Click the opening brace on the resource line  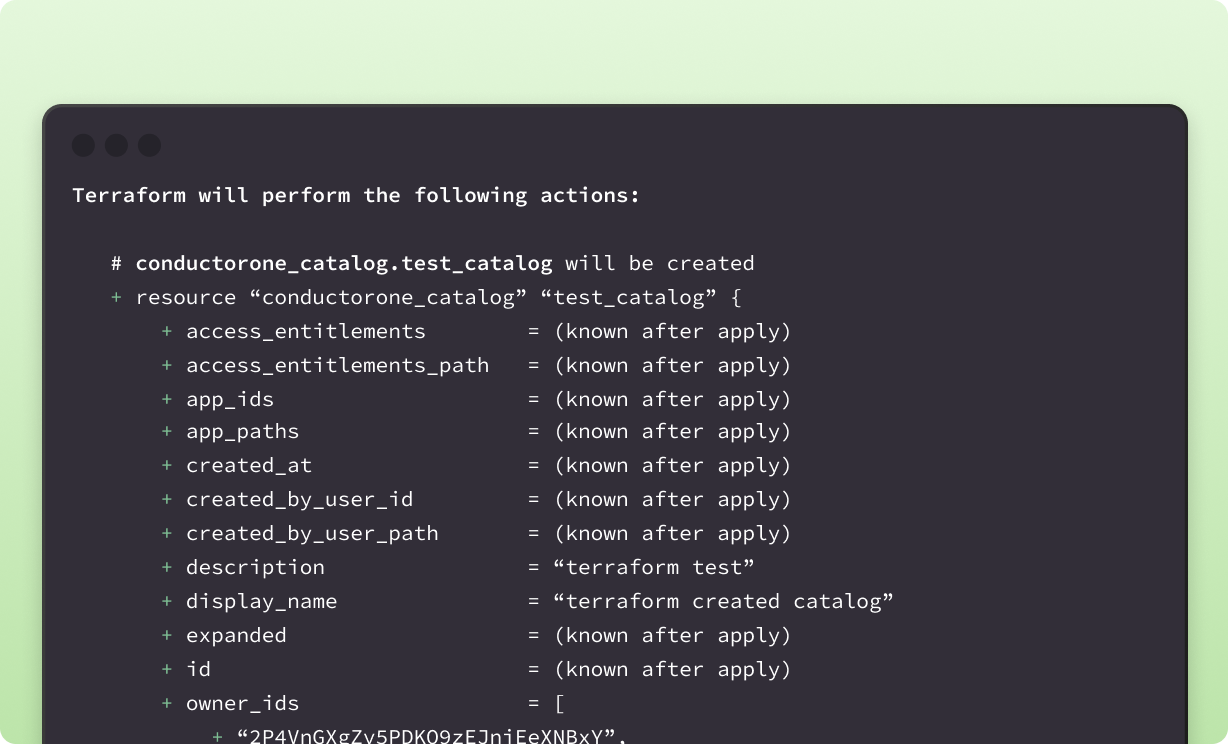[736, 298]
